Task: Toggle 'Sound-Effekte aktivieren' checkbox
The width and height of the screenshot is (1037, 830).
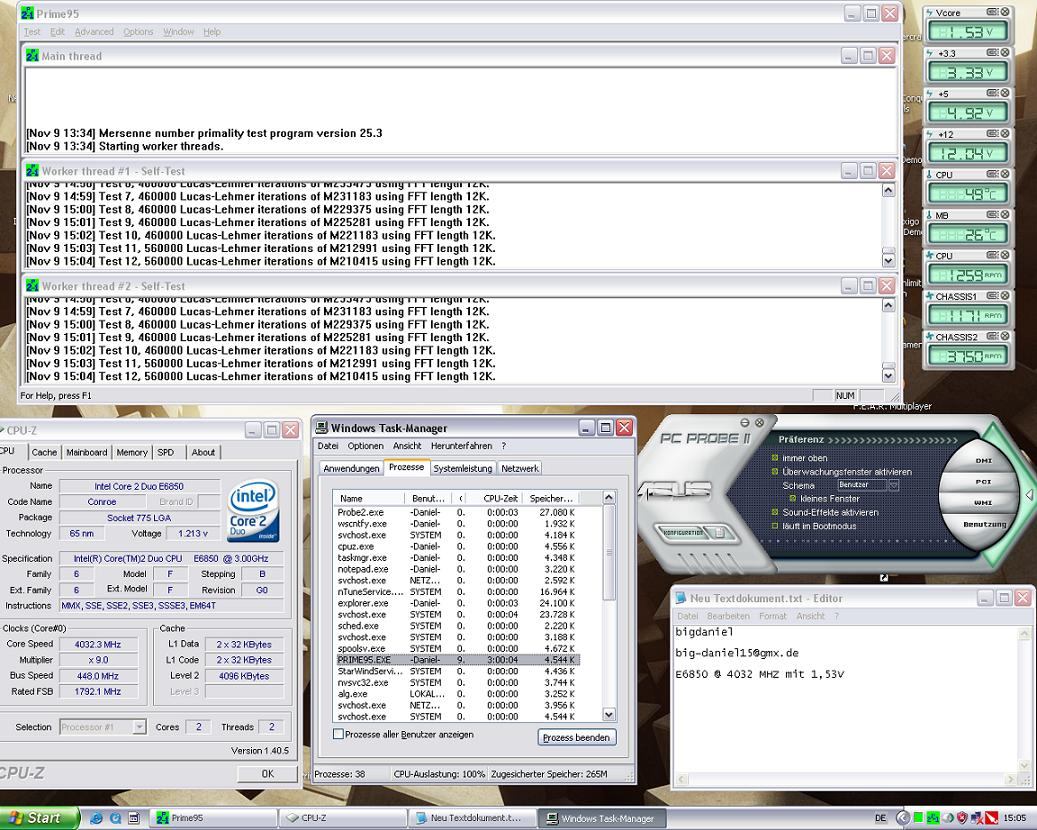Action: [x=775, y=512]
